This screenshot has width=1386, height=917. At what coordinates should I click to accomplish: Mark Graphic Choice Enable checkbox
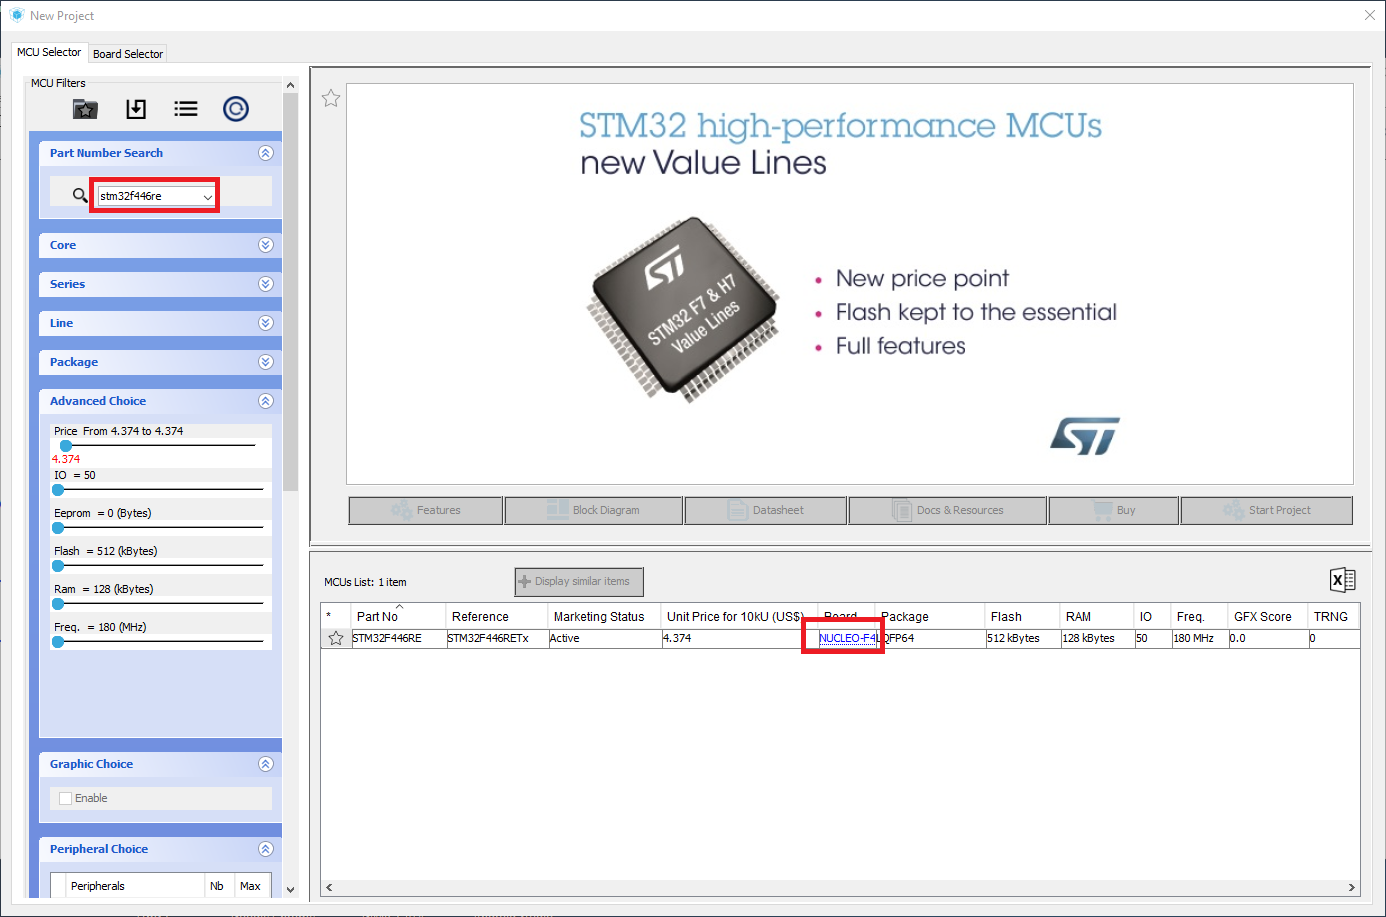[65, 797]
